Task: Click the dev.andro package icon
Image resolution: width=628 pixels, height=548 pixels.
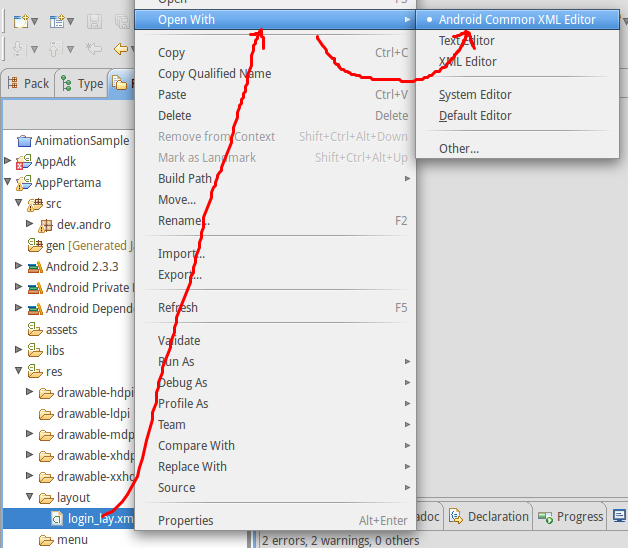Action: click(x=45, y=225)
